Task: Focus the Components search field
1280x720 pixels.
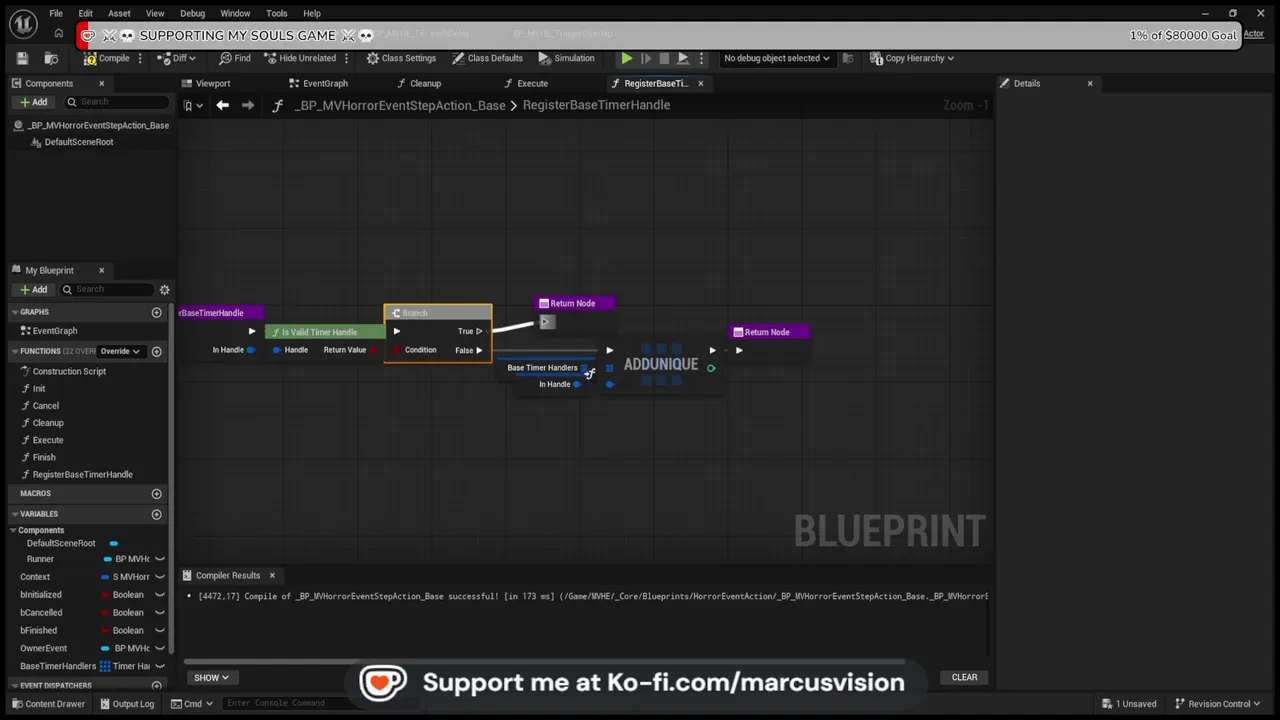Action: (118, 102)
